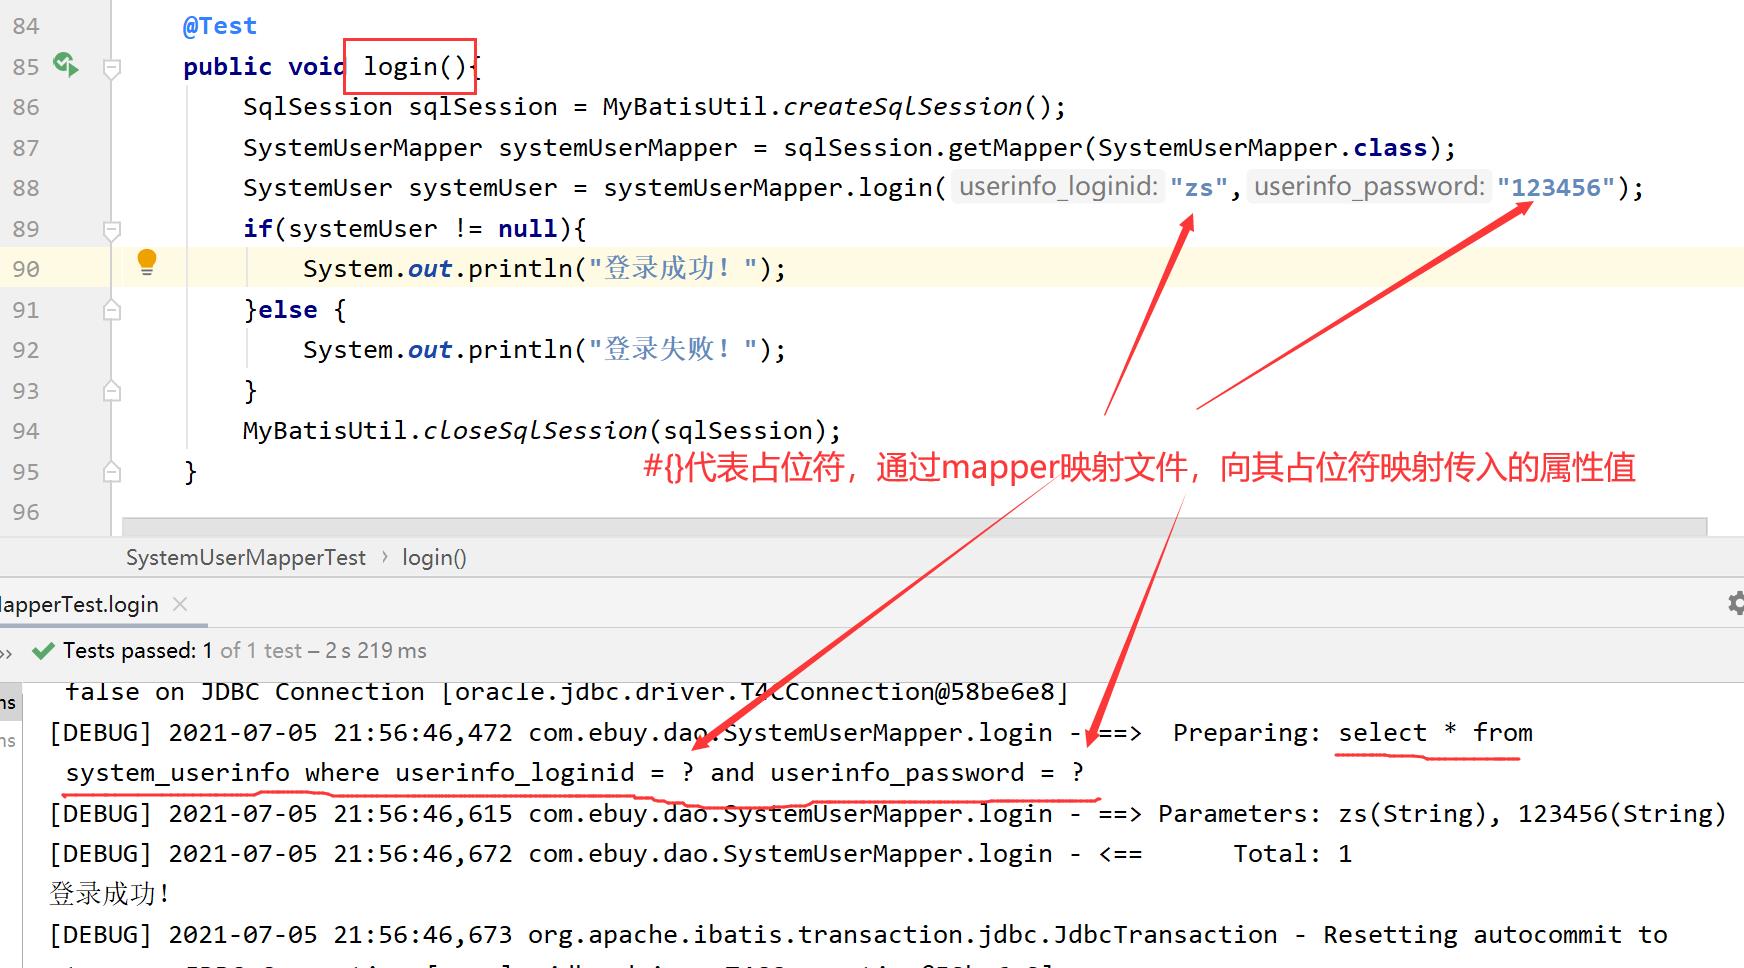The height and width of the screenshot is (968, 1744).
Task: Click createSqlSession method call on line 86
Action: click(x=902, y=107)
